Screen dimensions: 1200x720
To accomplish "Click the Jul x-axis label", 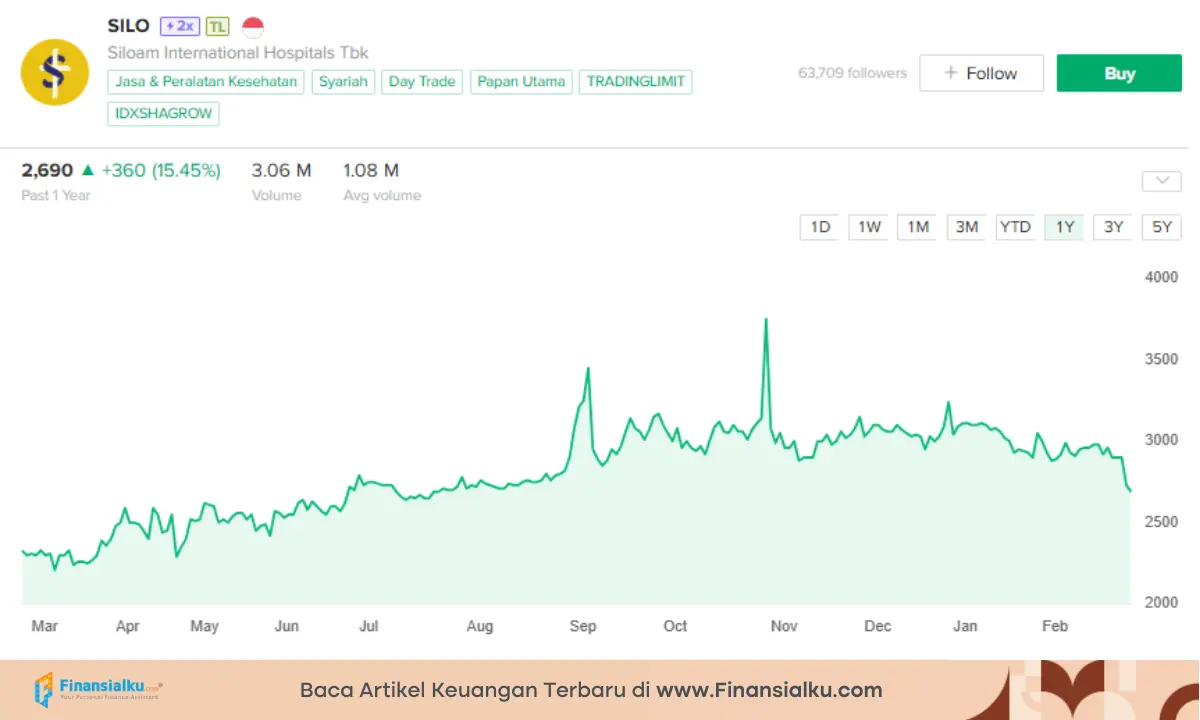I will coord(369,626).
